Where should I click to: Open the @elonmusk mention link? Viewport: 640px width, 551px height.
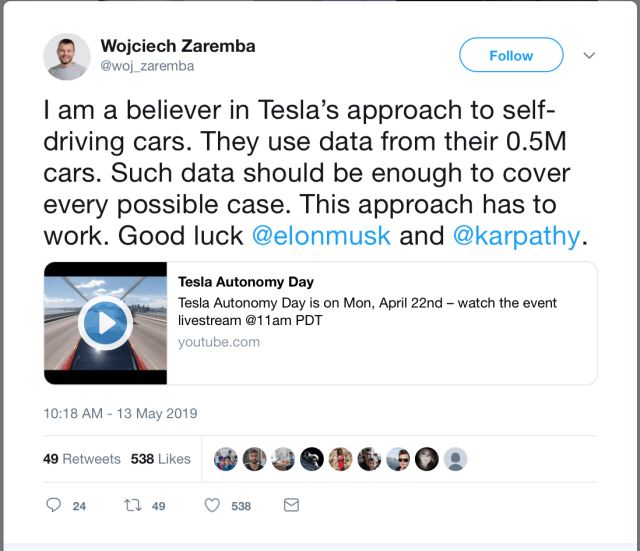(x=320, y=237)
